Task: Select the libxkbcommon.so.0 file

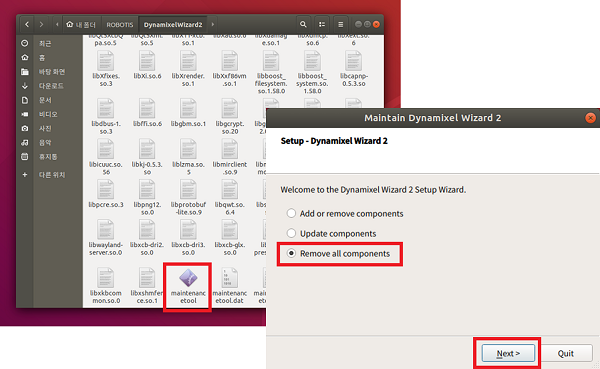Action: tap(106, 286)
